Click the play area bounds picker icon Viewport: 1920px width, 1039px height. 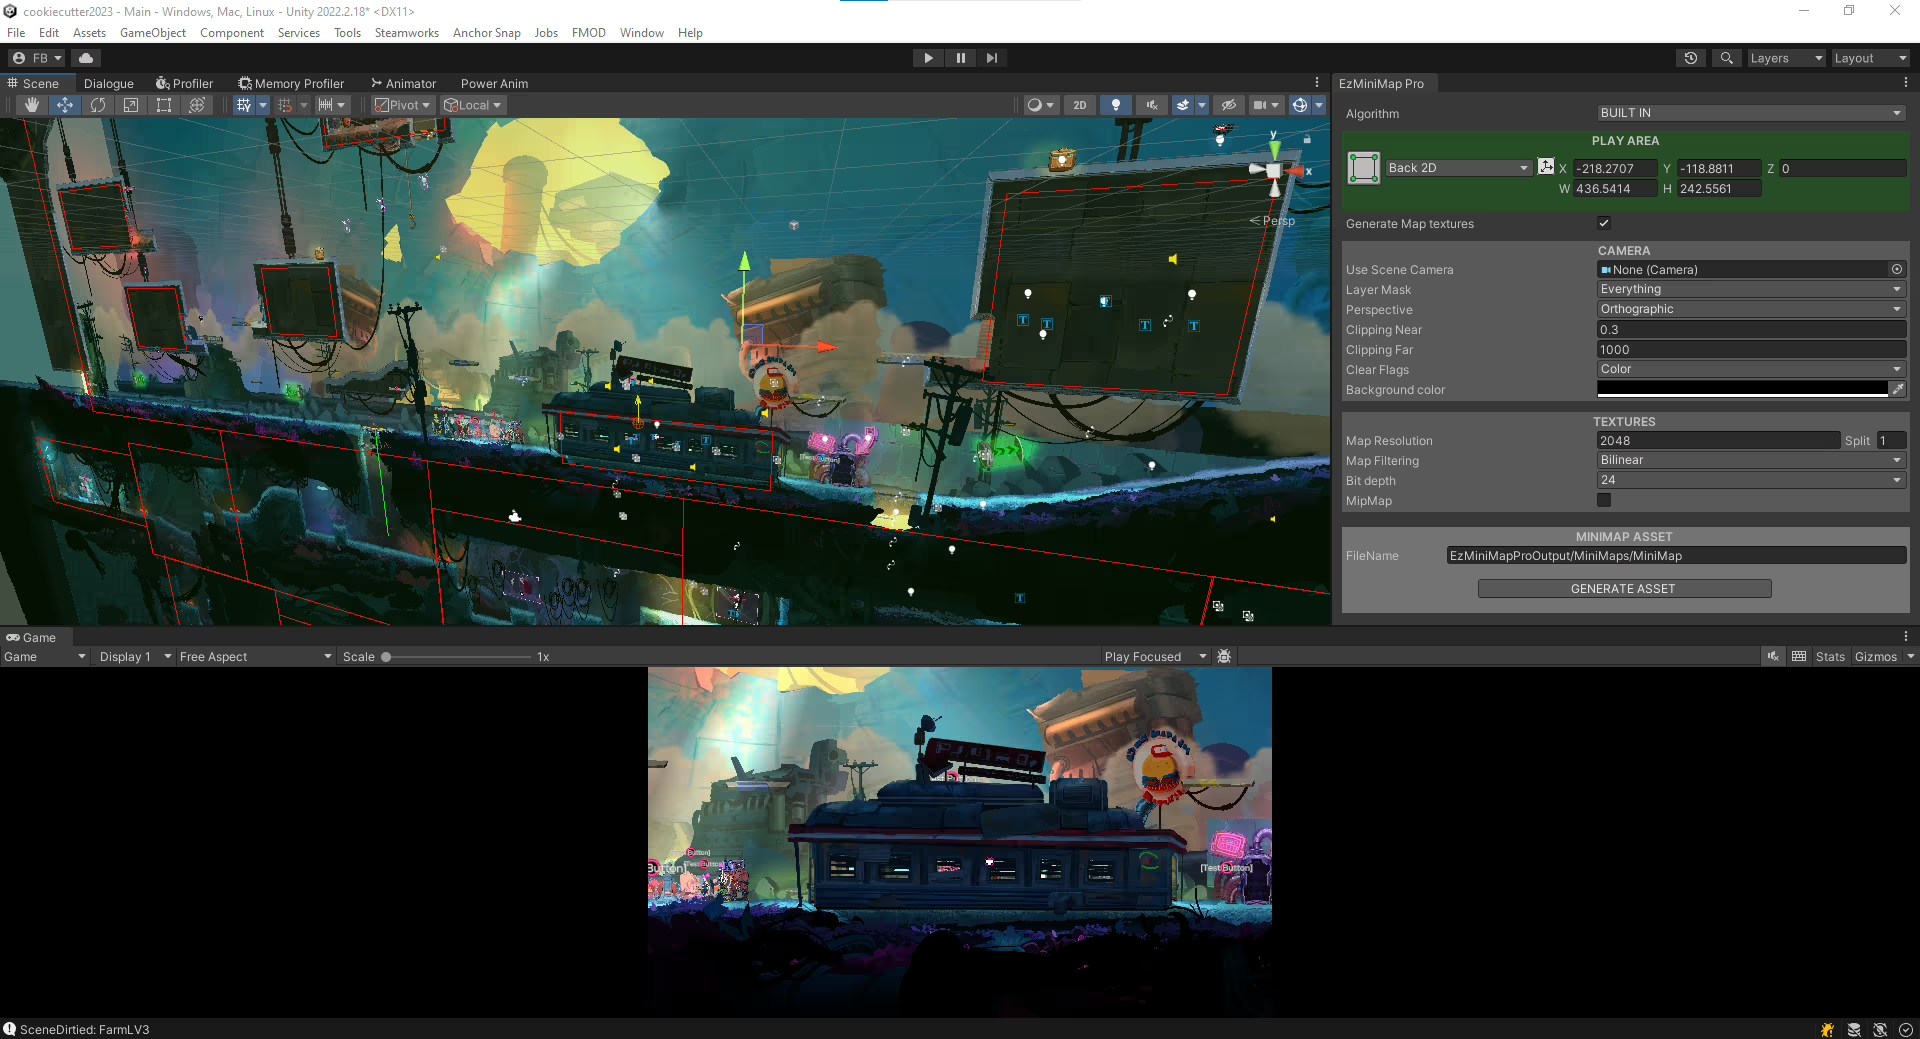[x=1546, y=167]
